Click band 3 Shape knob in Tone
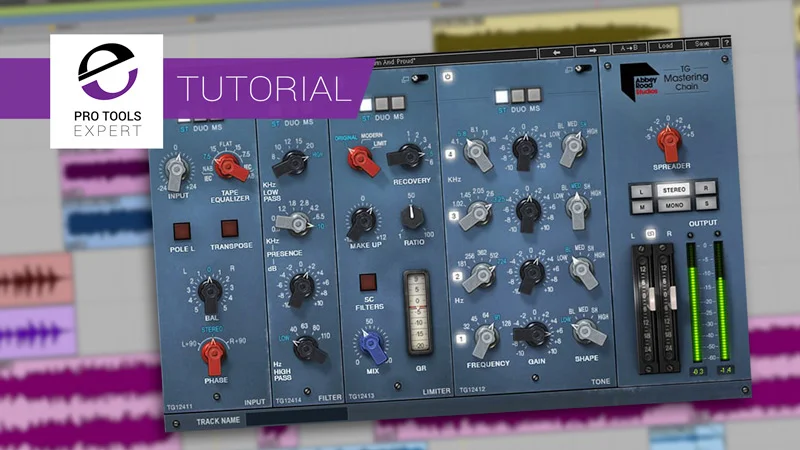 577,208
